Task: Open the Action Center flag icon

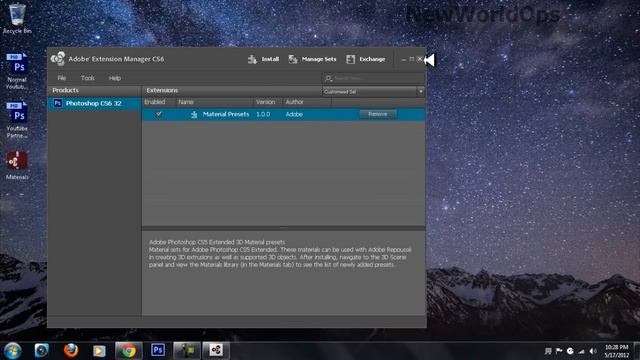Action: [x=559, y=351]
